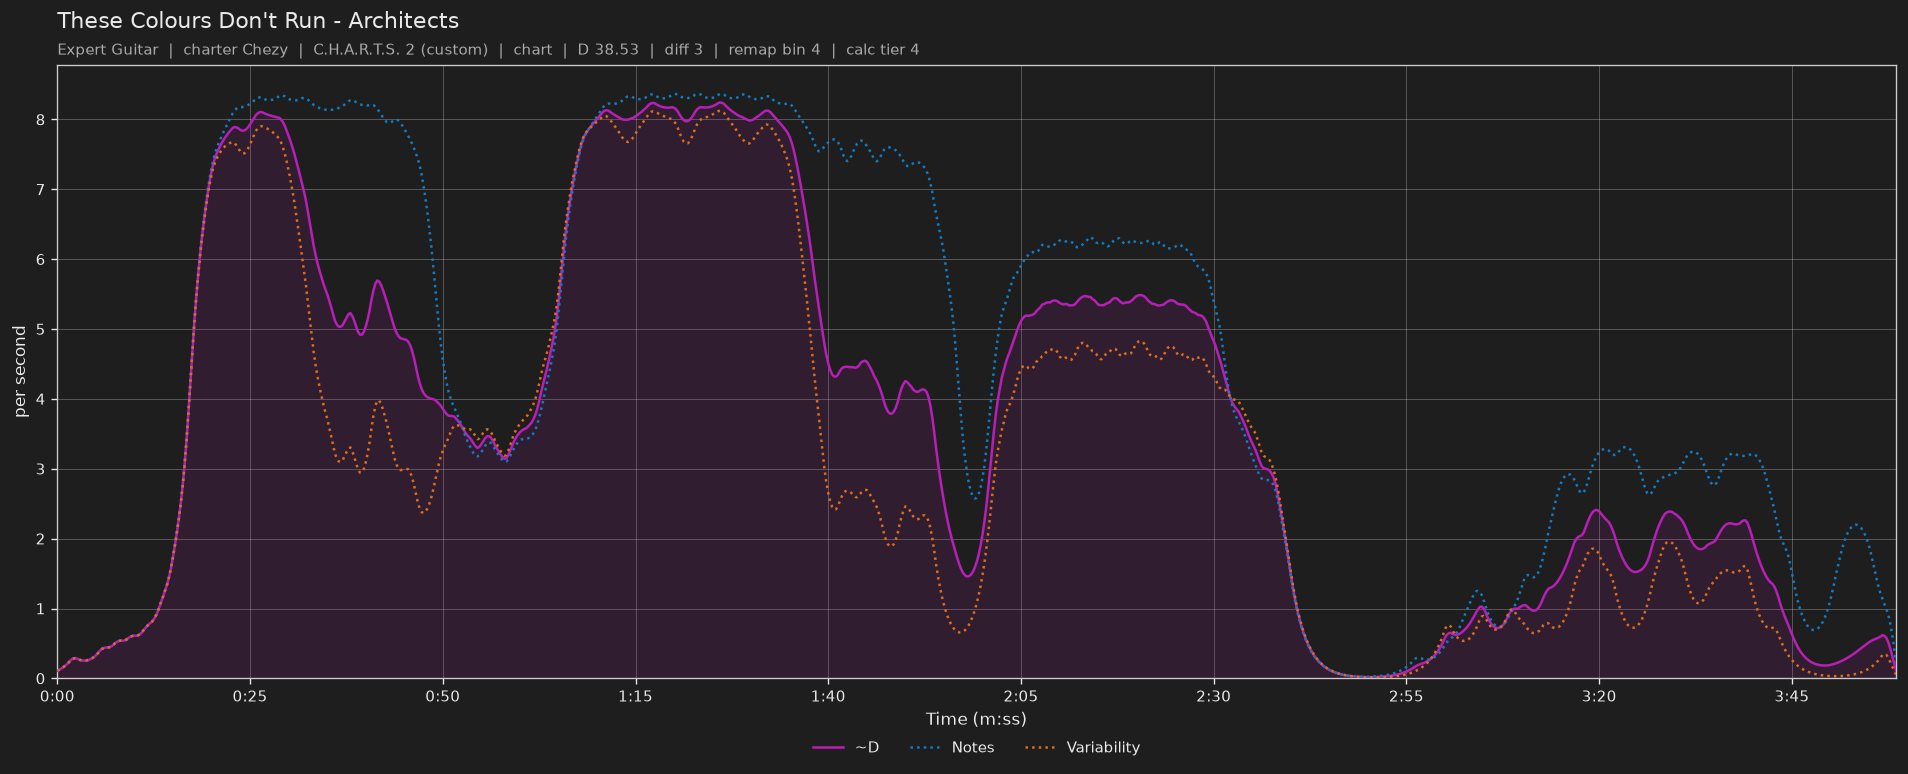Click the "Time (m:ss)" x-axis label
The image size is (1908, 774).
(x=976, y=719)
